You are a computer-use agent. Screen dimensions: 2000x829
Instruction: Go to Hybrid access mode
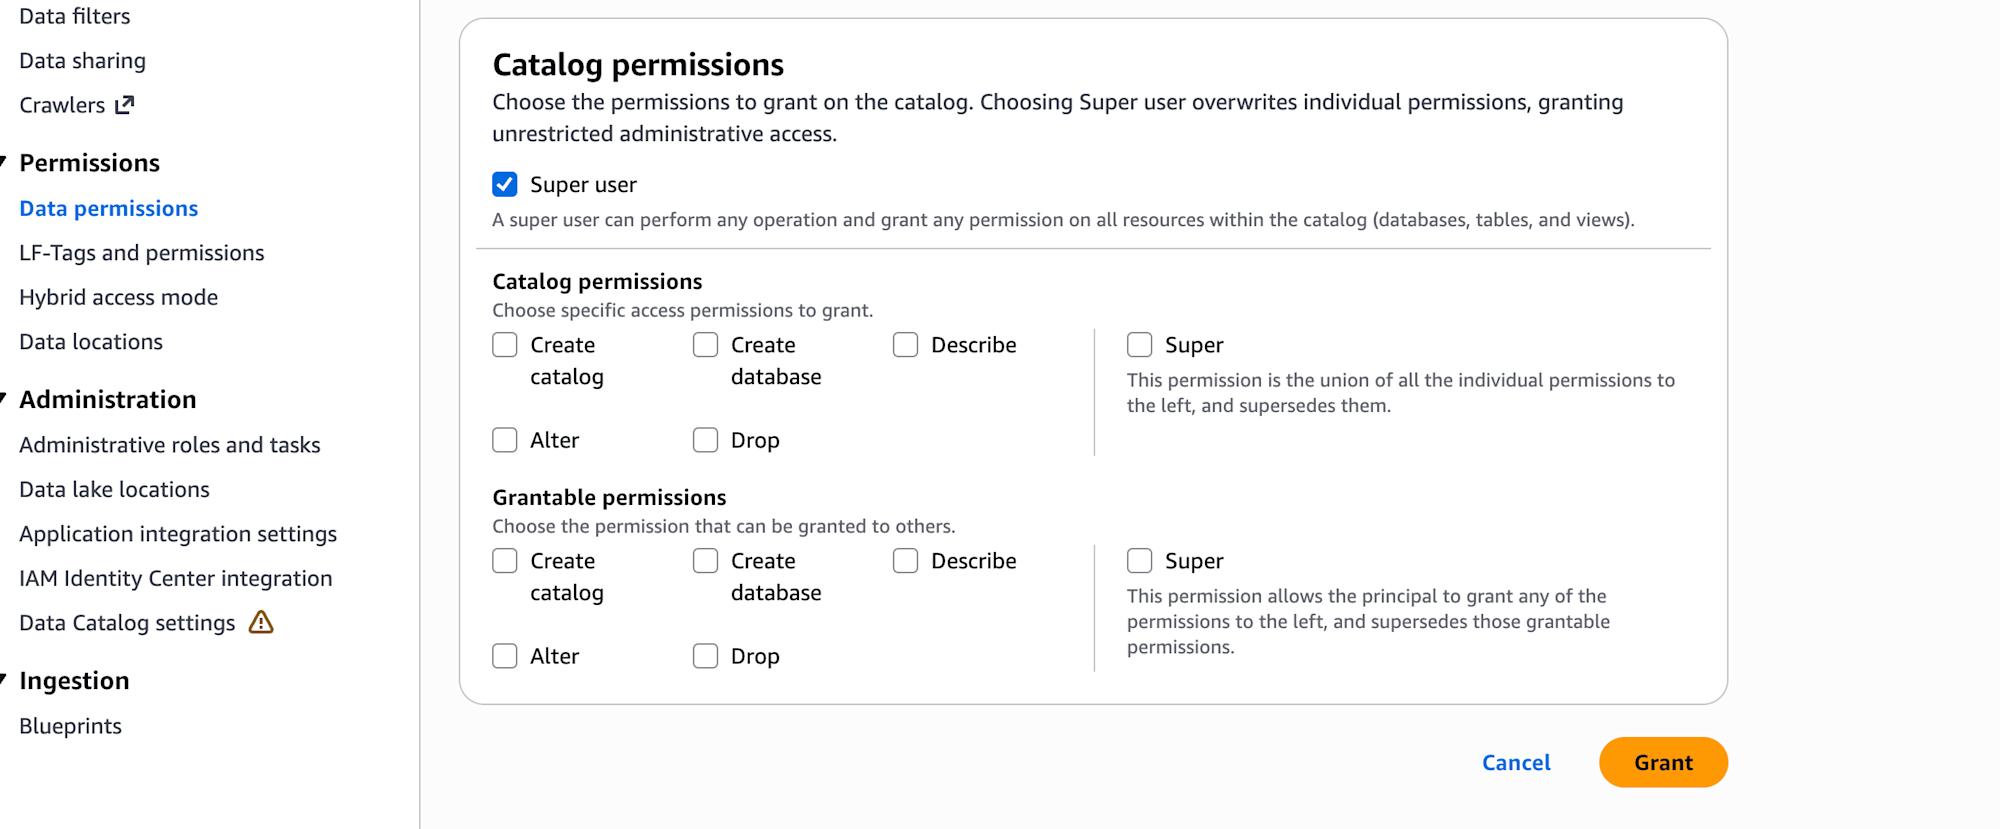[x=119, y=297]
